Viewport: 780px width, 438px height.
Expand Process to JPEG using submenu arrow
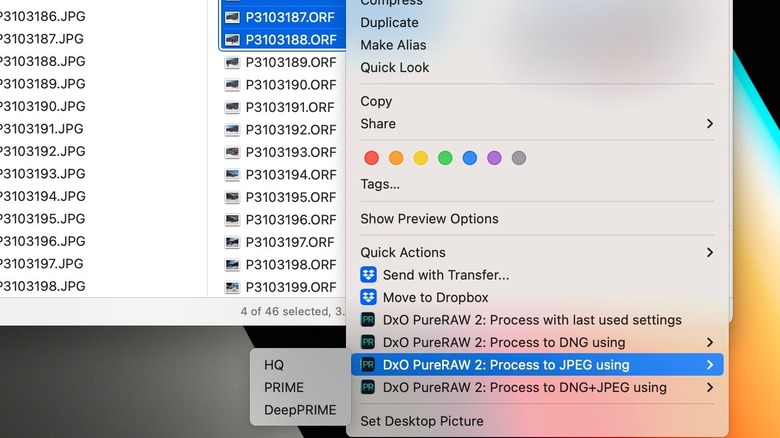710,365
